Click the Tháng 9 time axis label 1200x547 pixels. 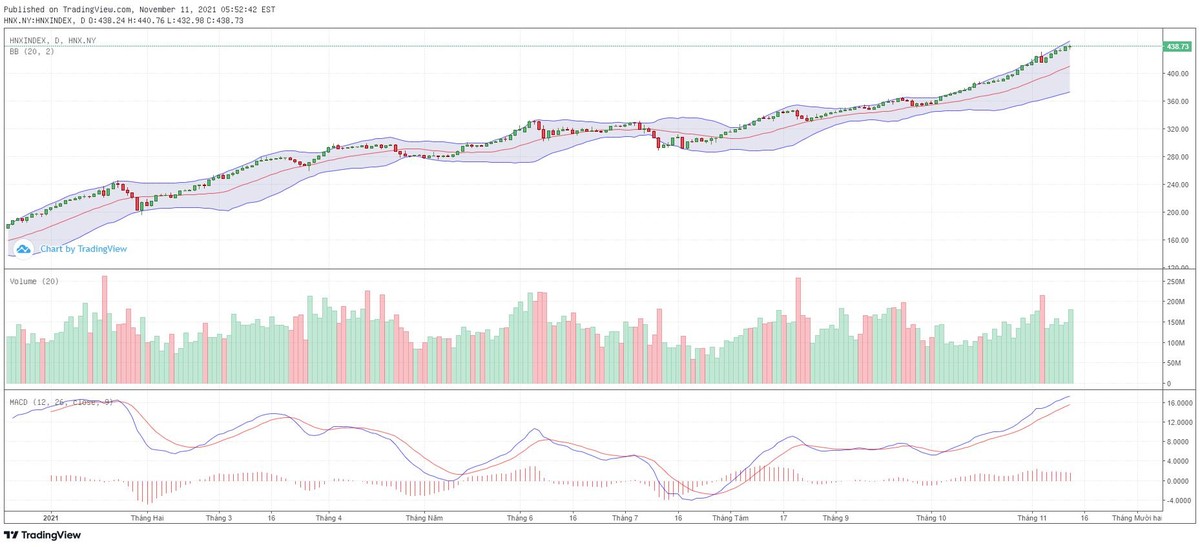click(x=834, y=518)
